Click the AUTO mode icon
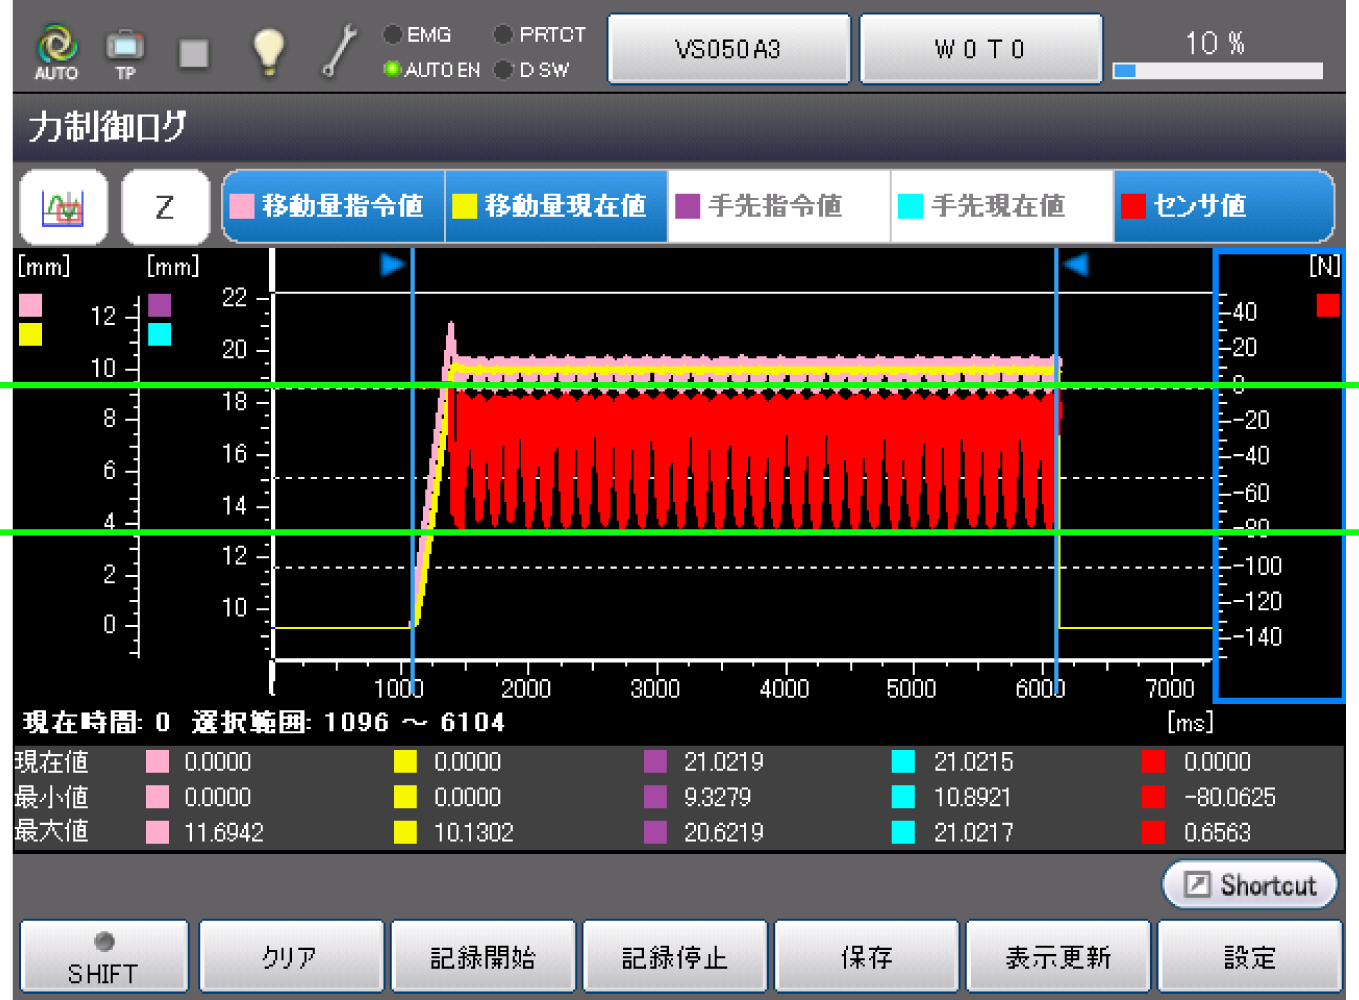This screenshot has height=1000, width=1359. 56,51
